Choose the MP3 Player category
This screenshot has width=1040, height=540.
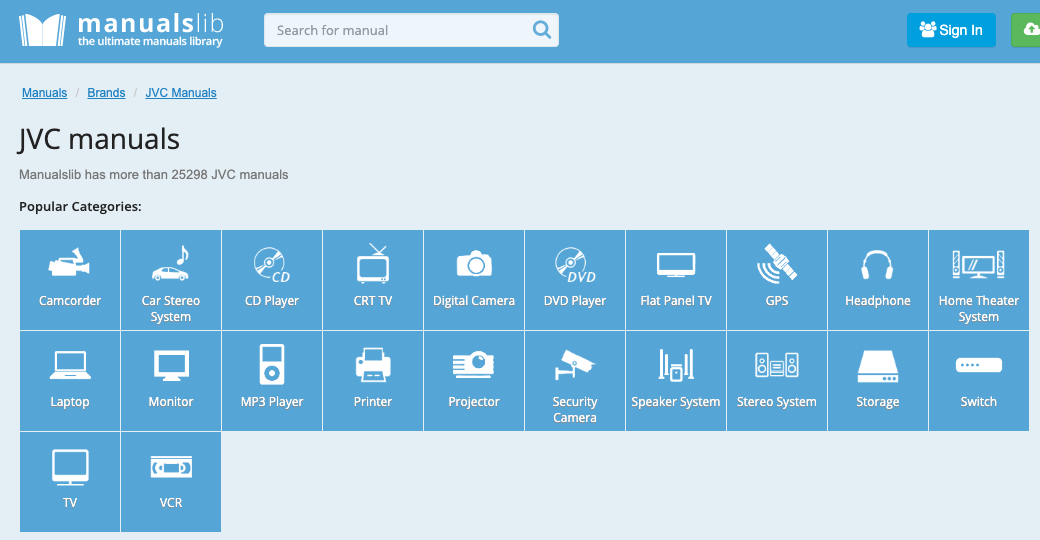pyautogui.click(x=272, y=381)
